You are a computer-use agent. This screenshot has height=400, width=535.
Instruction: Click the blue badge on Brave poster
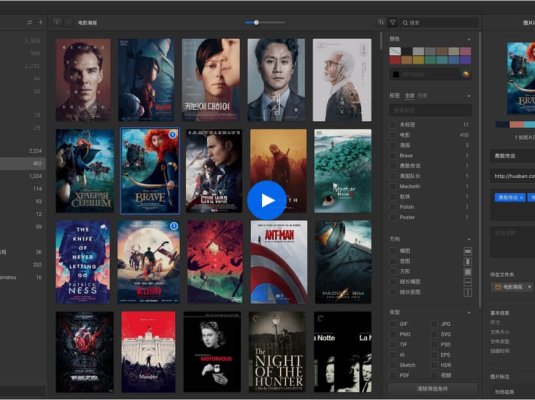173,134
